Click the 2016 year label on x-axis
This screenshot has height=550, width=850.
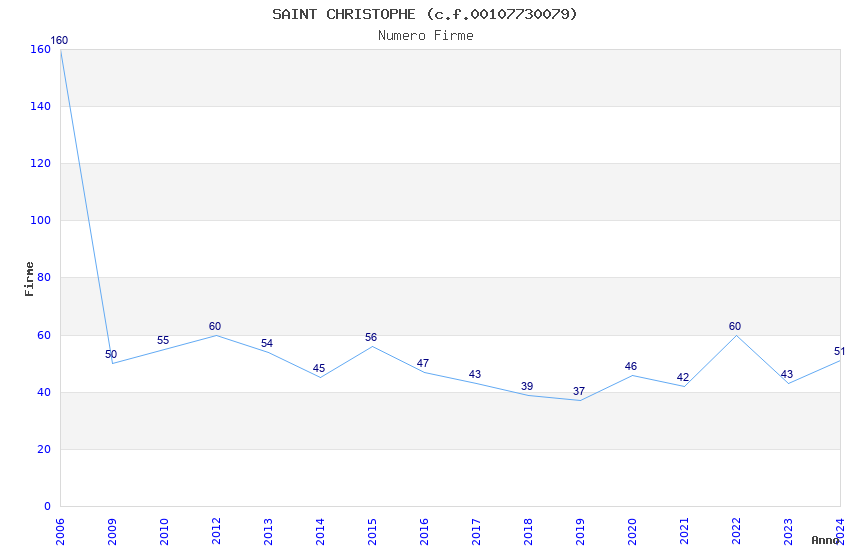(x=424, y=531)
